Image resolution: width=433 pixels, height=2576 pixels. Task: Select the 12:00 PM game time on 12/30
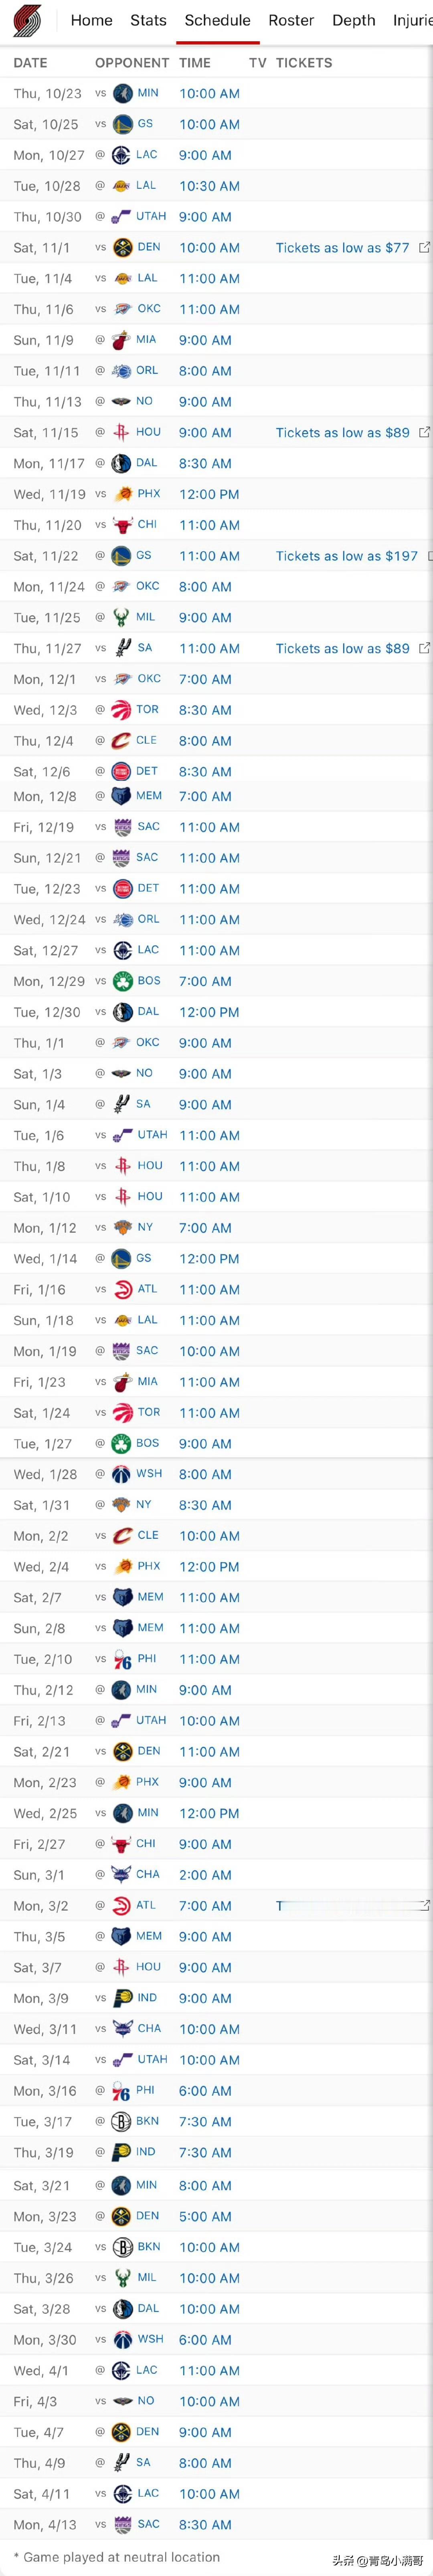[209, 1012]
